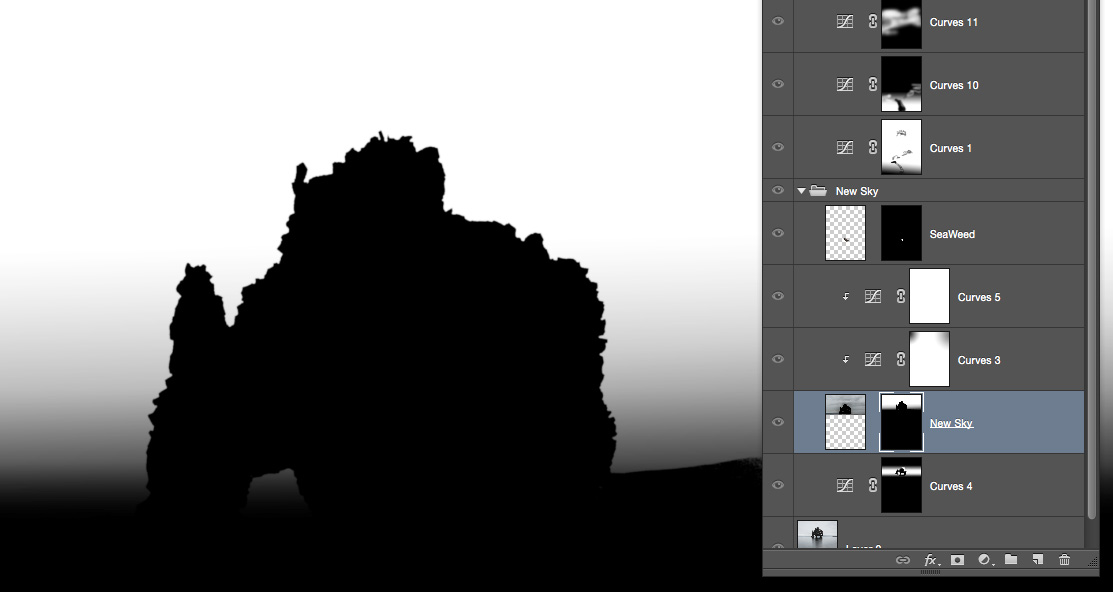1113x592 pixels.
Task: Click the Link Layers icon
Action: pos(903,560)
